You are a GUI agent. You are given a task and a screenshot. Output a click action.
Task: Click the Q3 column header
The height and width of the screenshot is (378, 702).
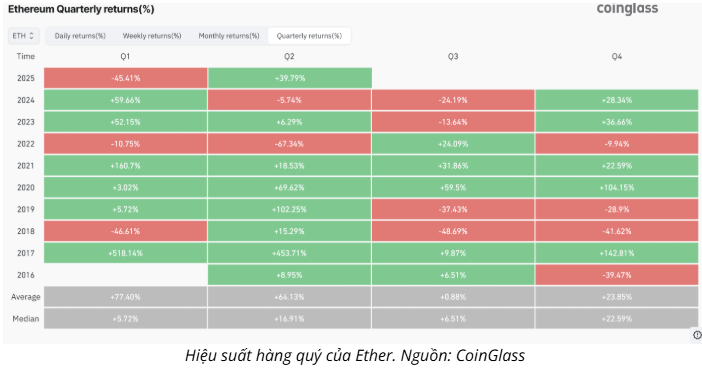coord(453,56)
